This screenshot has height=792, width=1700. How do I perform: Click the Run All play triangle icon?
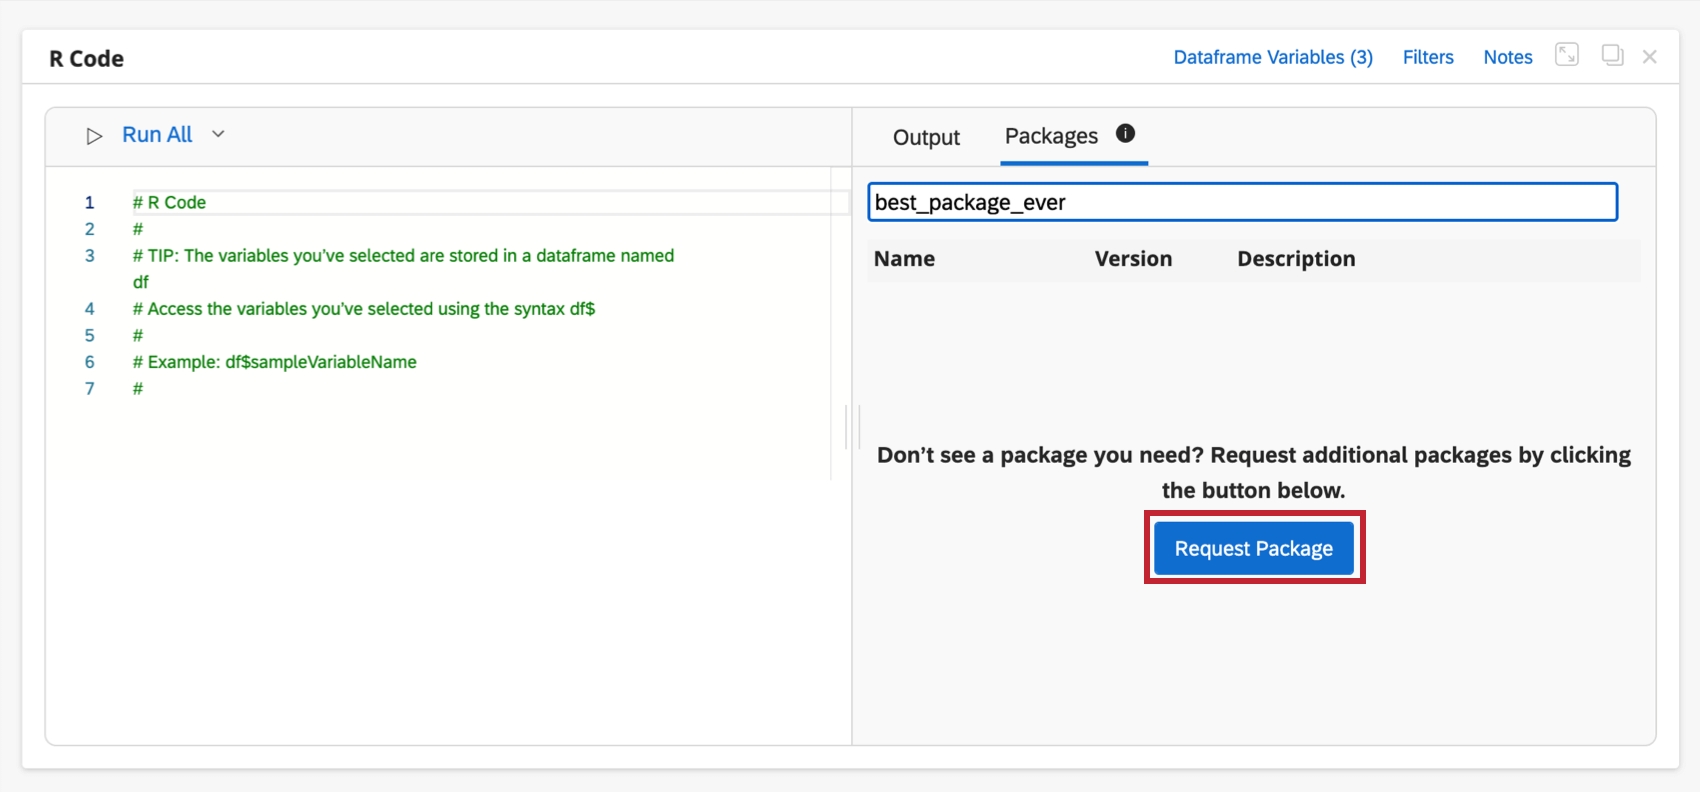coord(94,136)
